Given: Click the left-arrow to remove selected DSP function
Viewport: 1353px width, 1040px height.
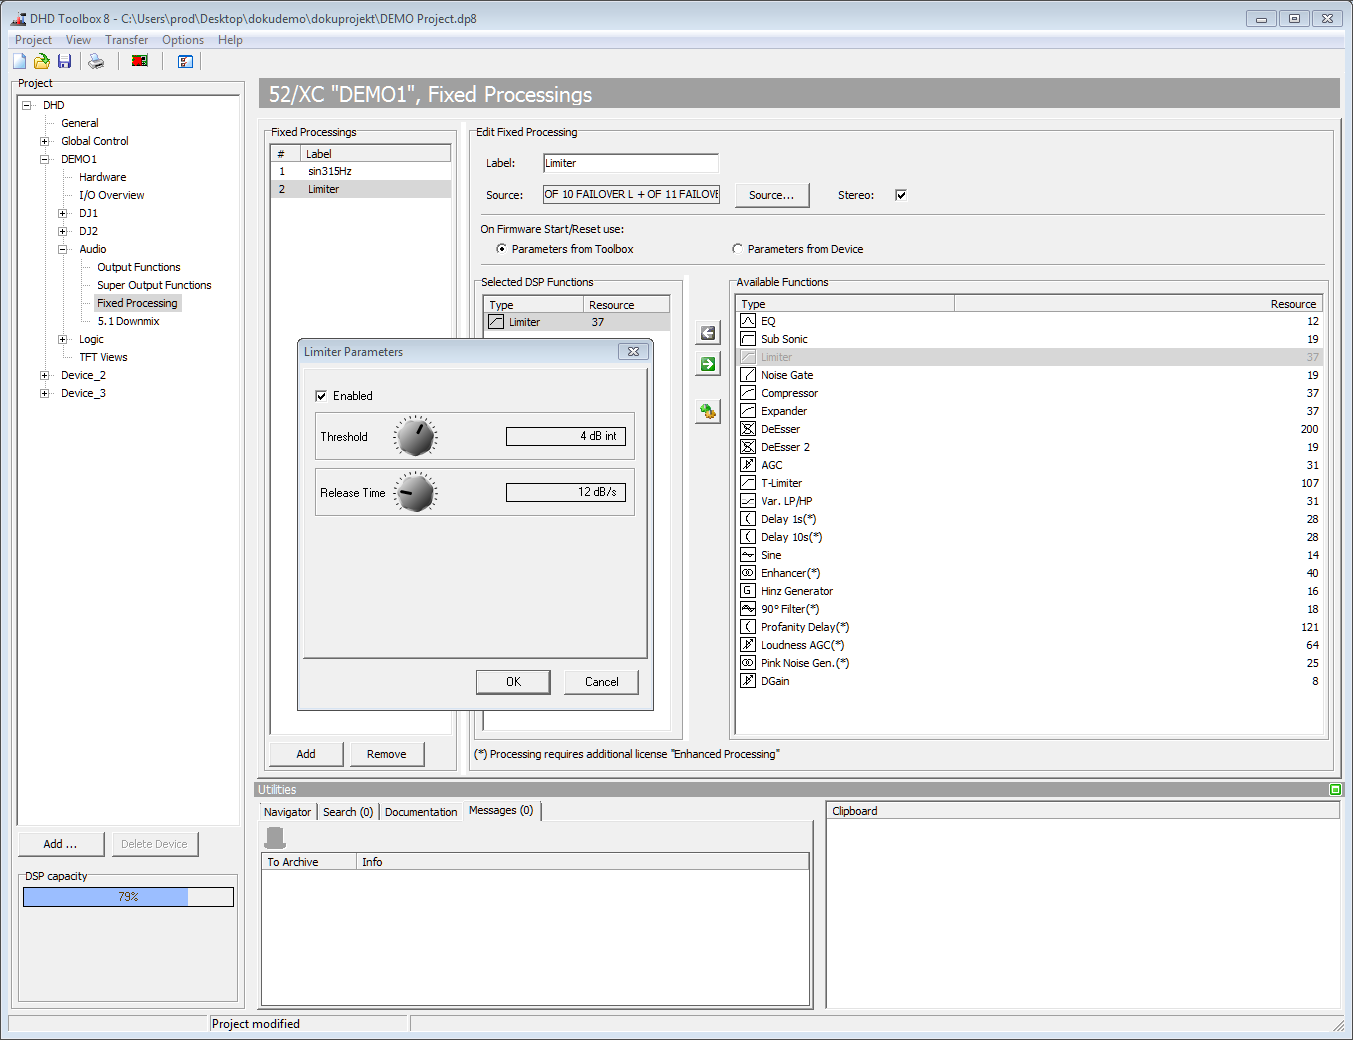Looking at the screenshot, I should (x=707, y=332).
